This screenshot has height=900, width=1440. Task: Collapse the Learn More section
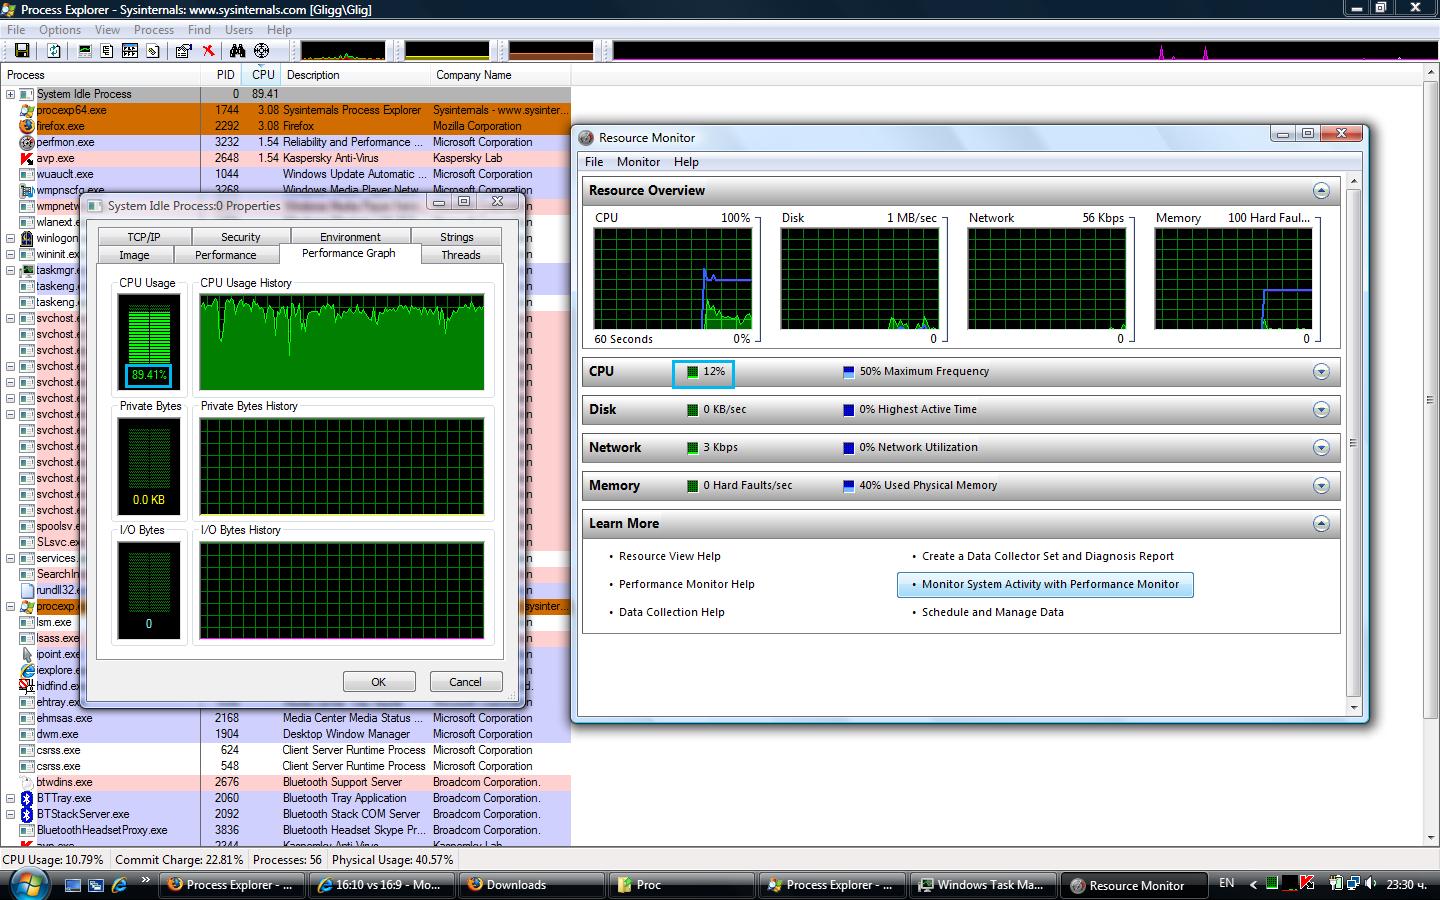click(1321, 524)
